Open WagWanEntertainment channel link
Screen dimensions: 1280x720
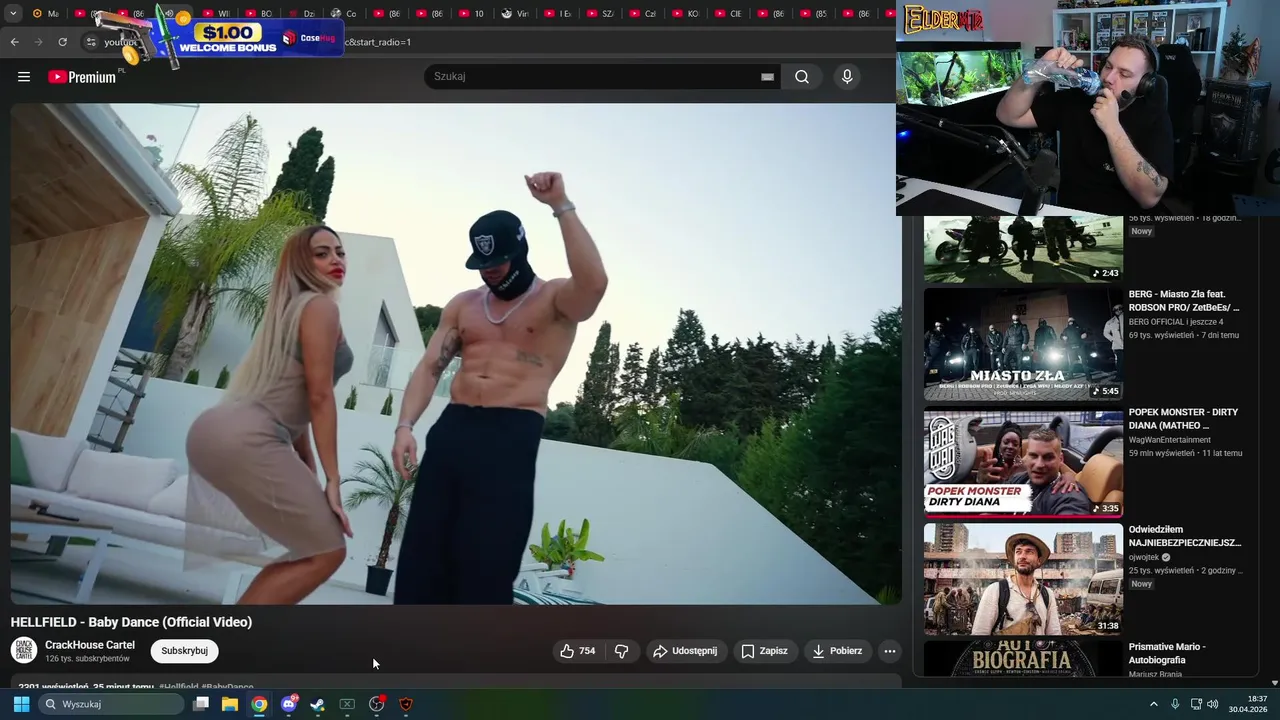click(x=1170, y=440)
